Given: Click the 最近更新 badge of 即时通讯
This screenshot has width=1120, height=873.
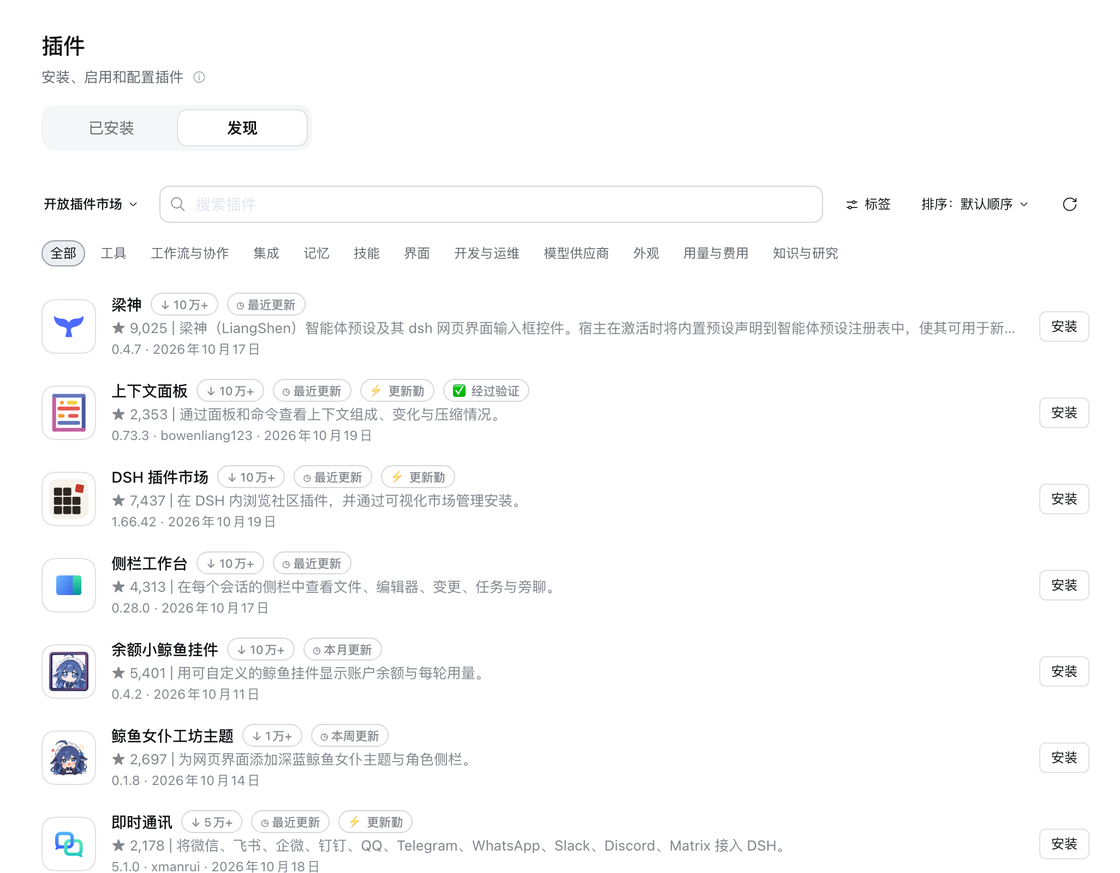Looking at the screenshot, I should pos(291,822).
